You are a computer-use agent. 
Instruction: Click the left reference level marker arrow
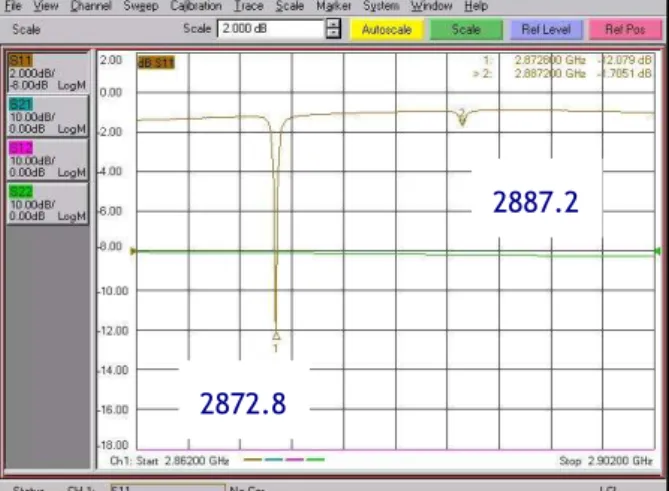click(133, 251)
